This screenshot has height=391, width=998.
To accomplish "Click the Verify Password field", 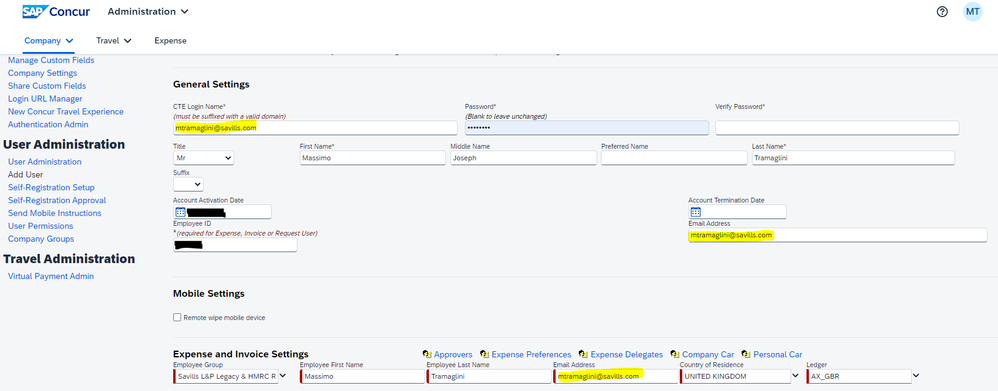I will [x=837, y=128].
